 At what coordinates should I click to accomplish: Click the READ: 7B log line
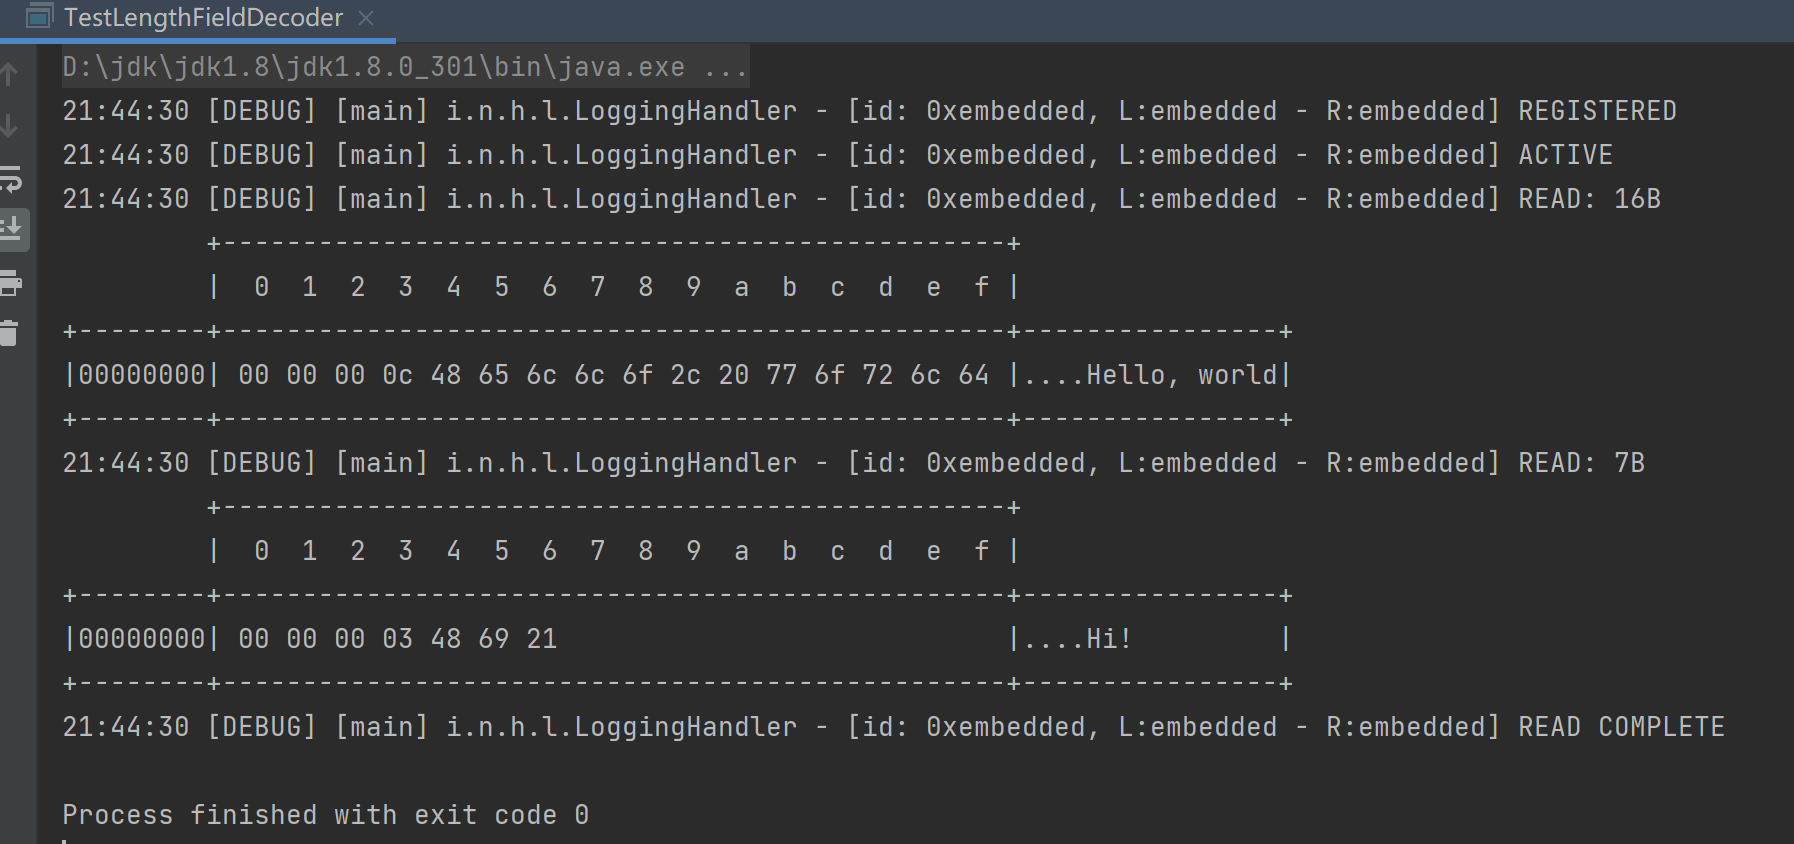(852, 463)
